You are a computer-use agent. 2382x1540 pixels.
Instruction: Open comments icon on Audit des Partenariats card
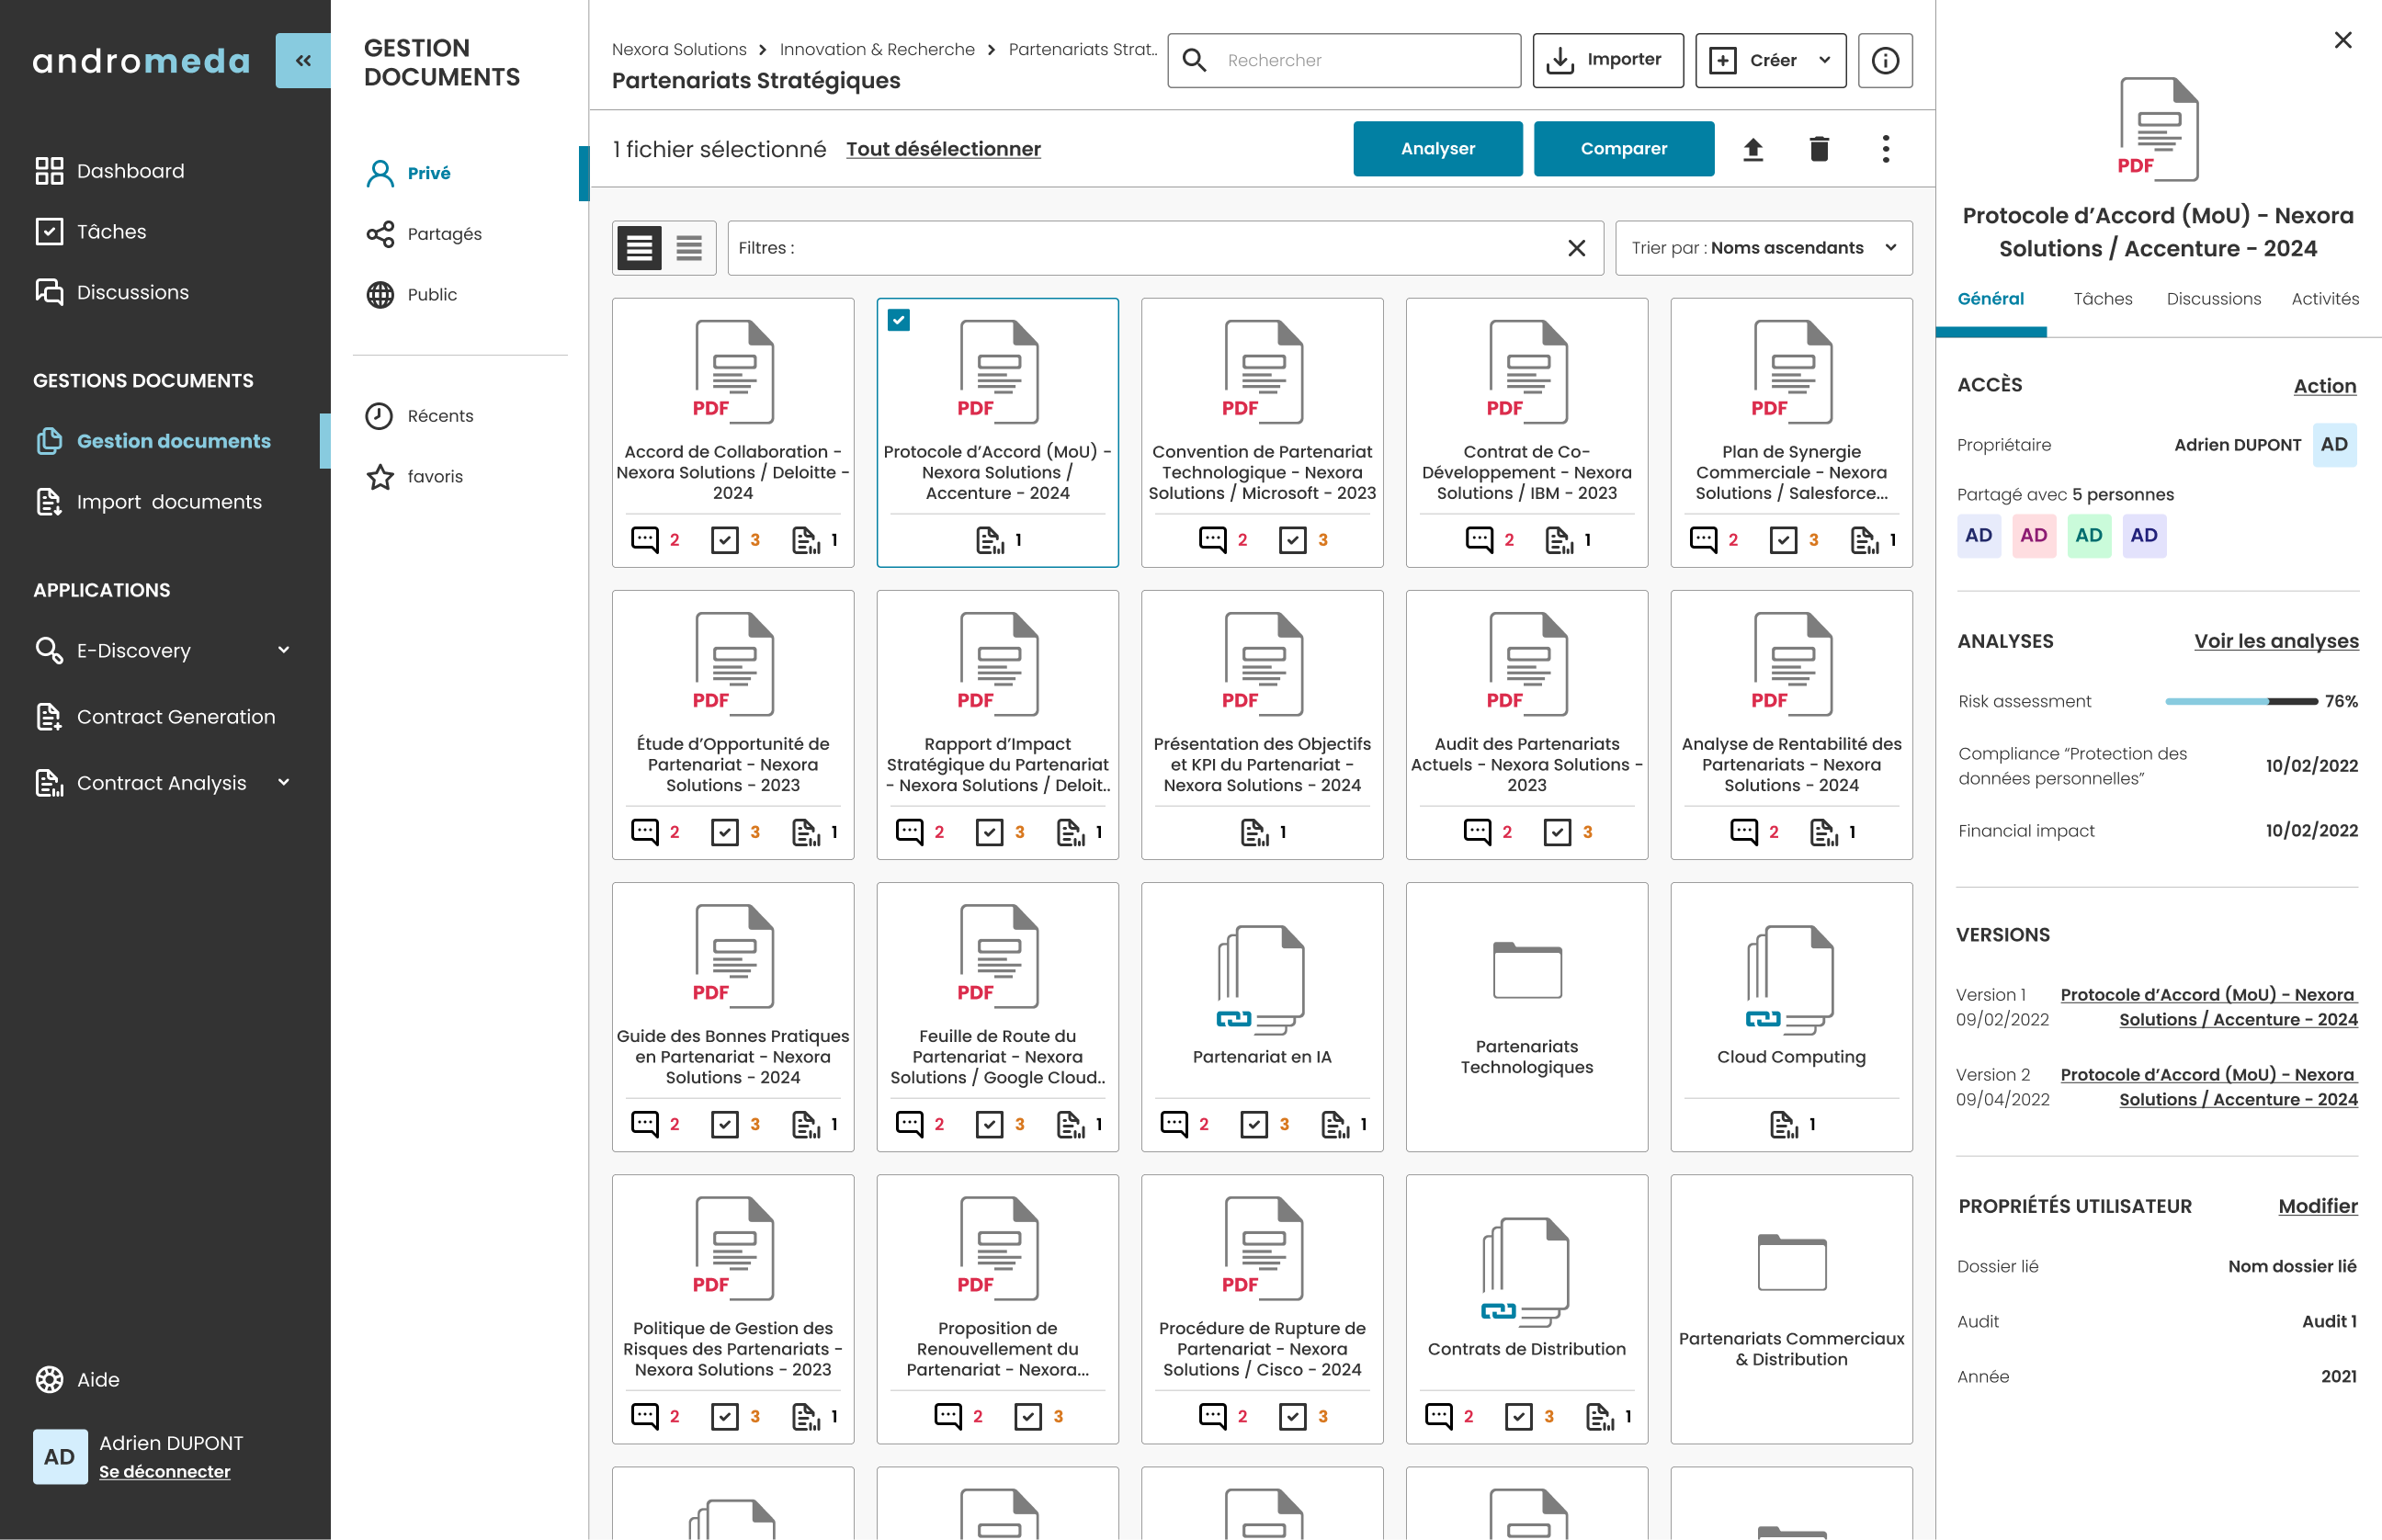(x=1478, y=832)
